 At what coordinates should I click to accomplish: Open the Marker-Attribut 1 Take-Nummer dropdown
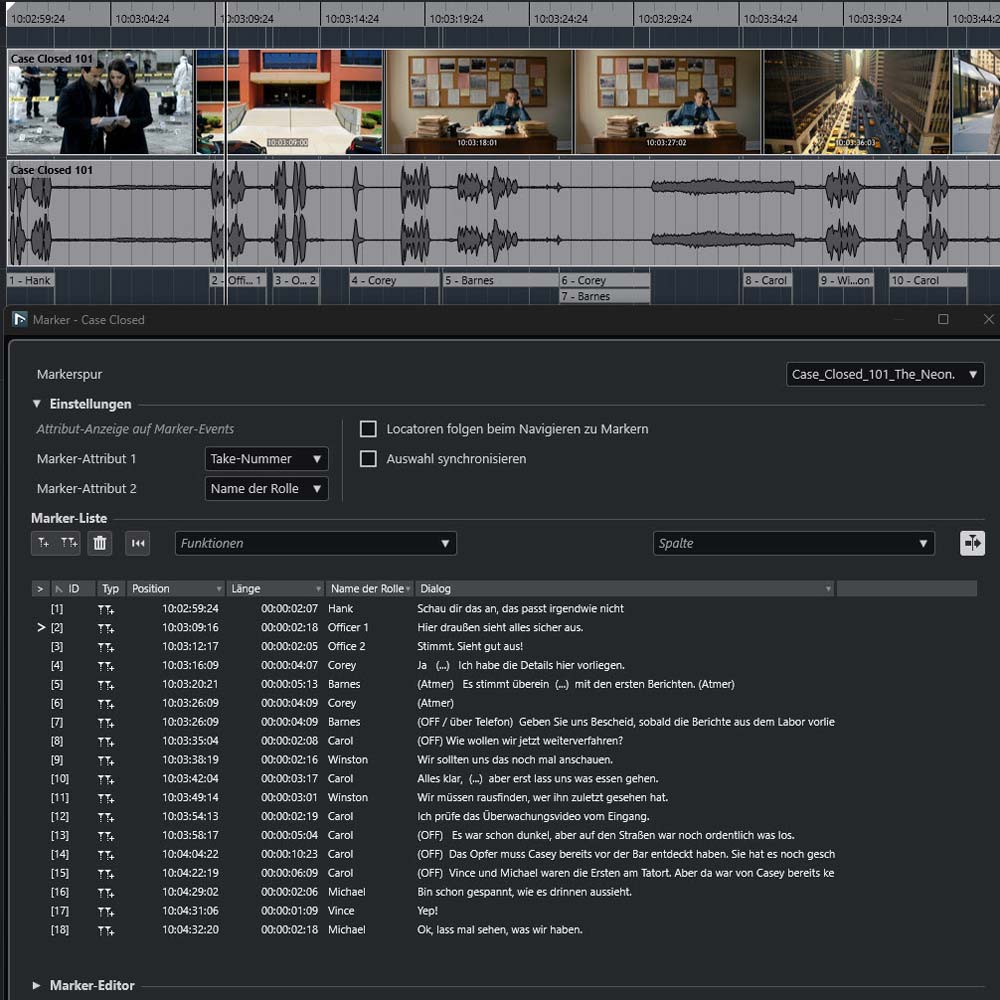(266, 459)
